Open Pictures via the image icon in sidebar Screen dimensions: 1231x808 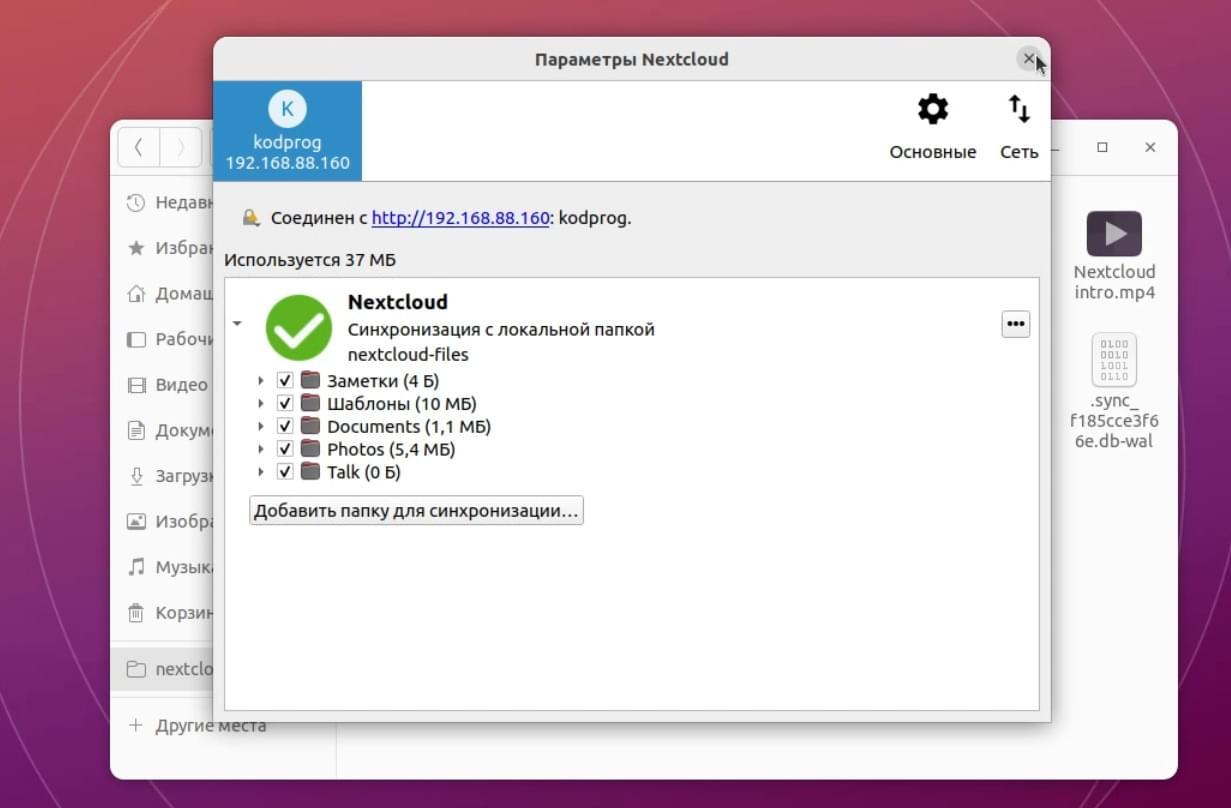pos(136,522)
